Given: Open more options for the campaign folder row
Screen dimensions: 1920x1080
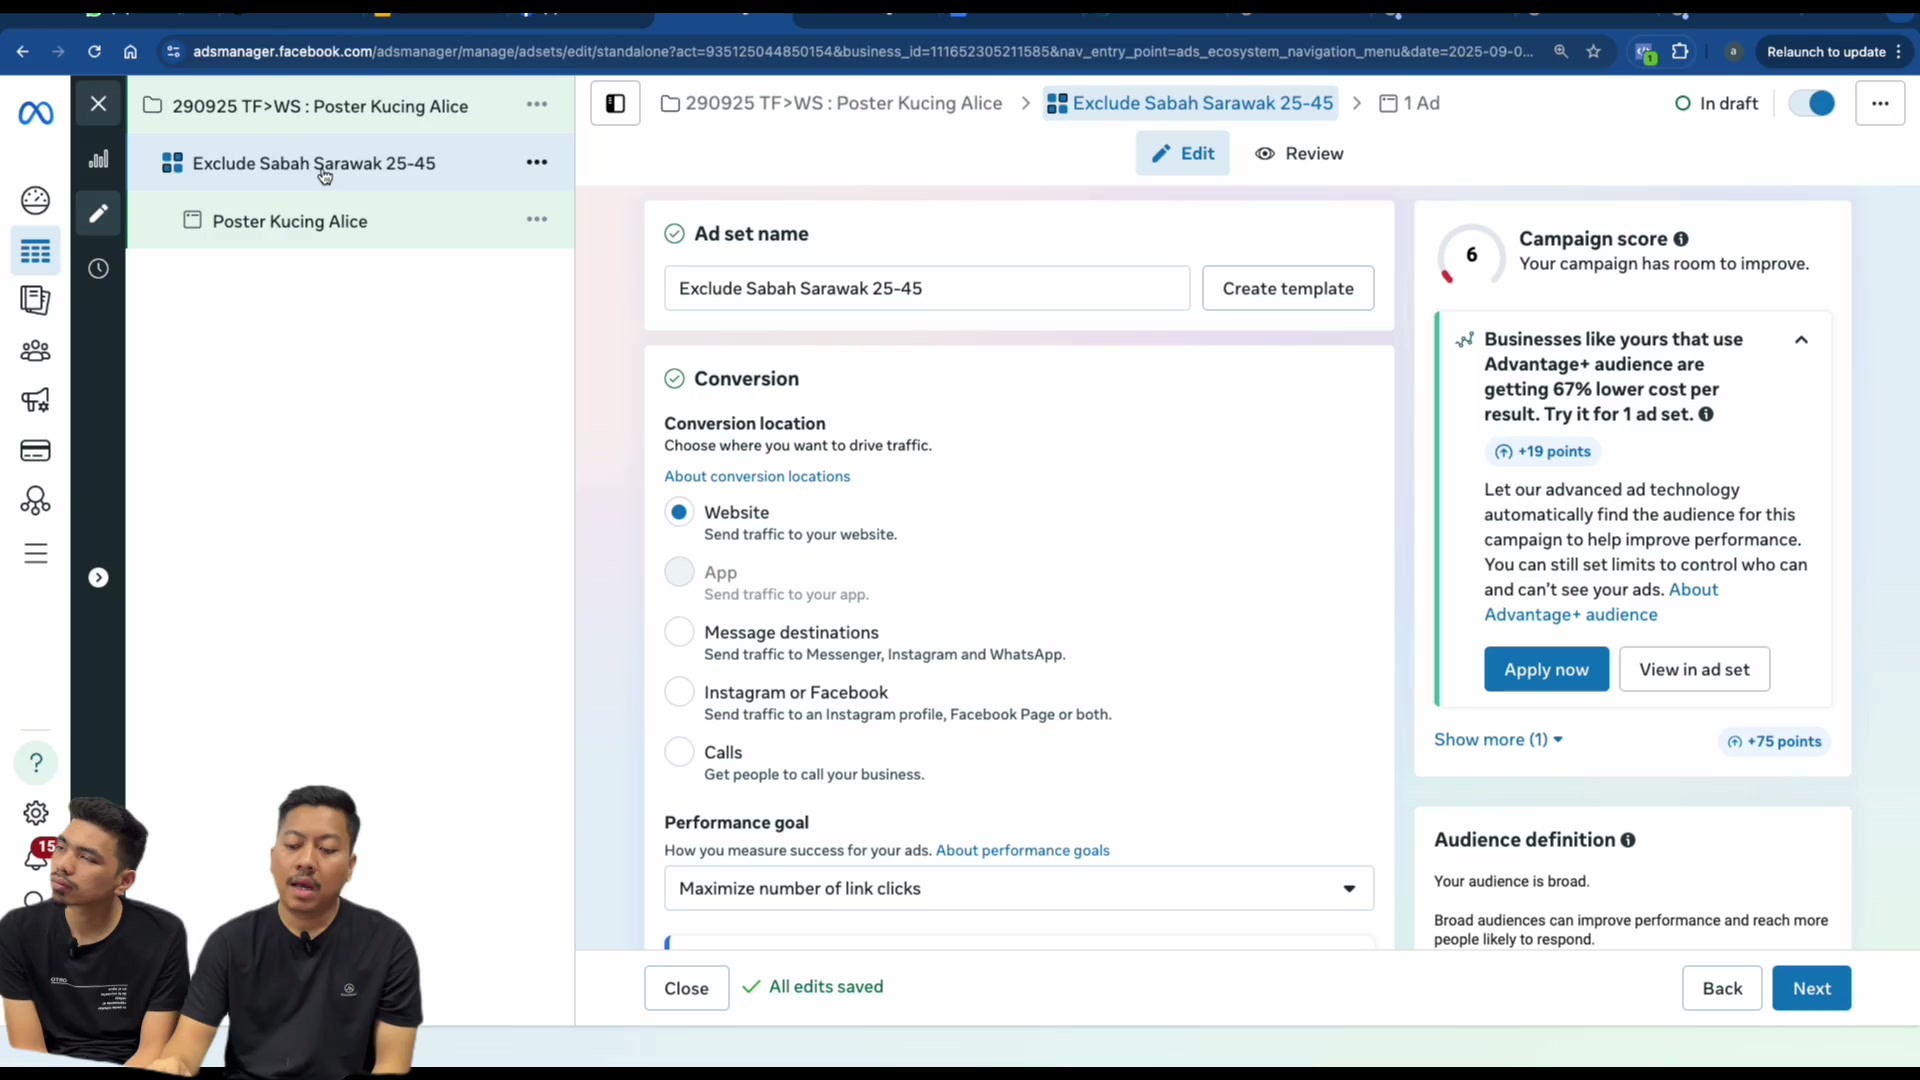Looking at the screenshot, I should pyautogui.click(x=537, y=104).
